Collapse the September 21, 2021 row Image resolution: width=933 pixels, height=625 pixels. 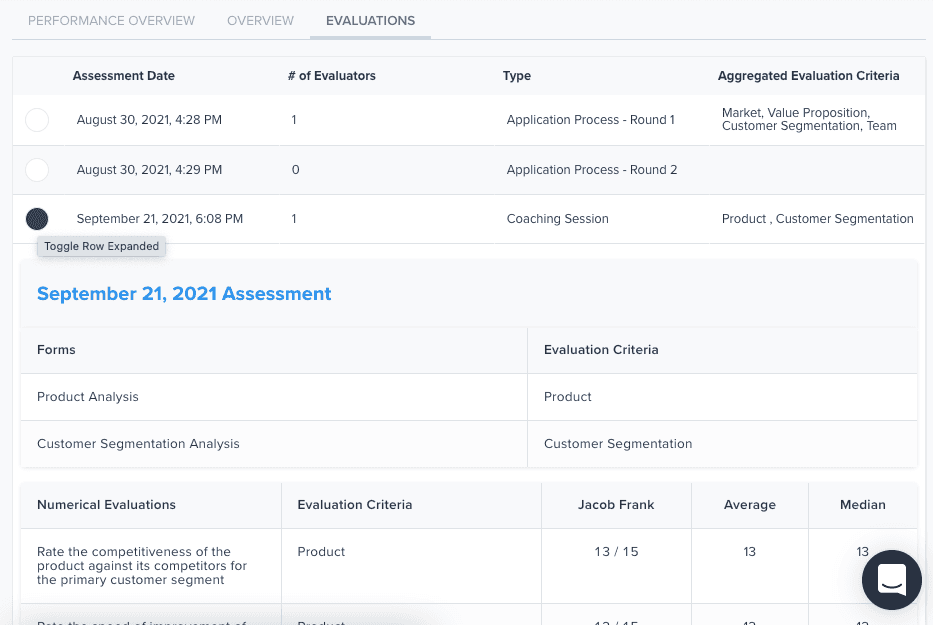37,218
